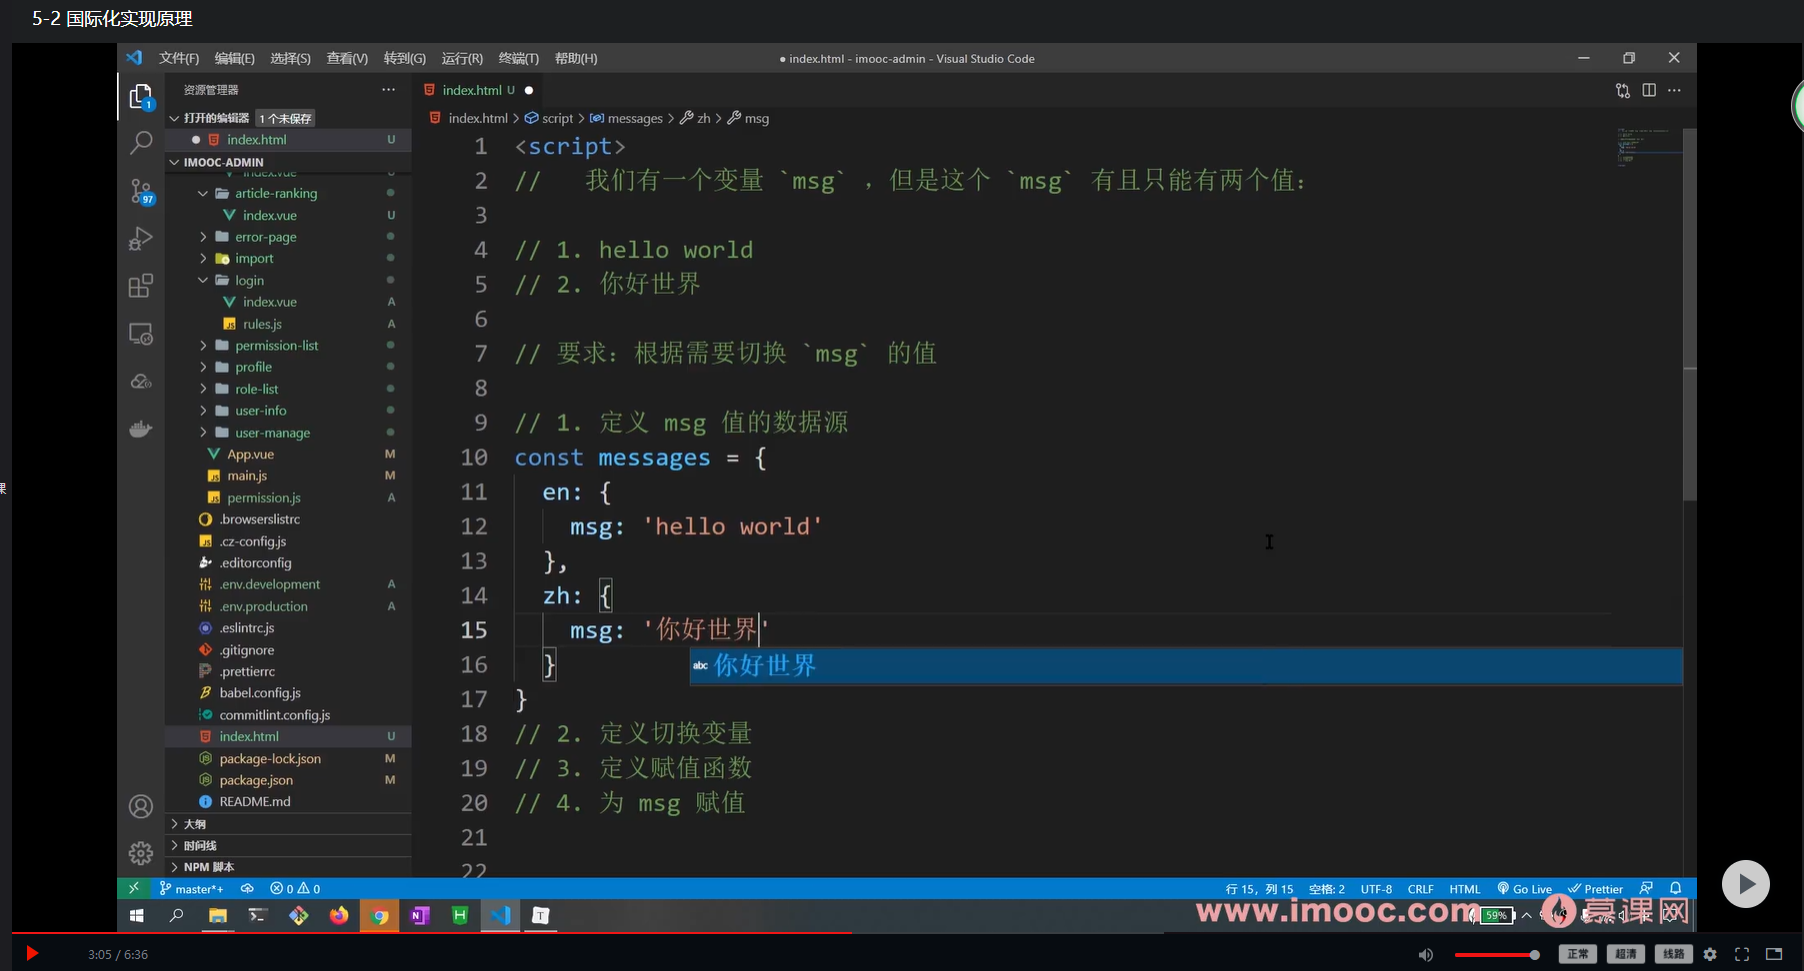Select 超清 playback quality
1804x971 pixels.
(1626, 954)
